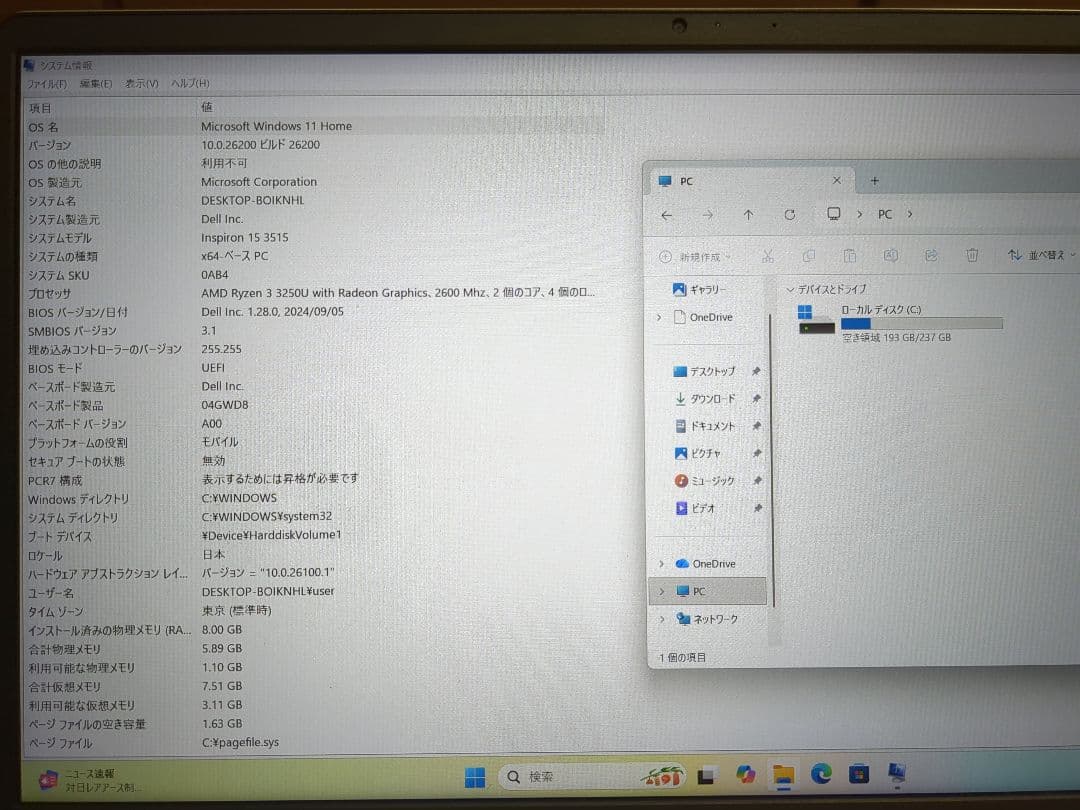Expand the ネットワーク tree node

click(x=662, y=619)
